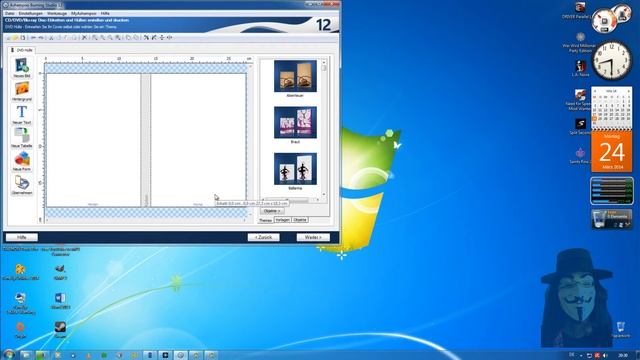Choose the Ballerina theme thumbnail
The image size is (640, 360).
[x=295, y=169]
